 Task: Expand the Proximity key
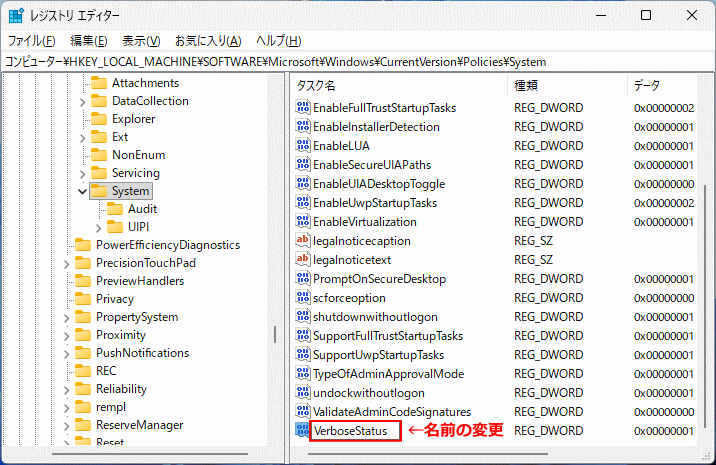coord(67,336)
